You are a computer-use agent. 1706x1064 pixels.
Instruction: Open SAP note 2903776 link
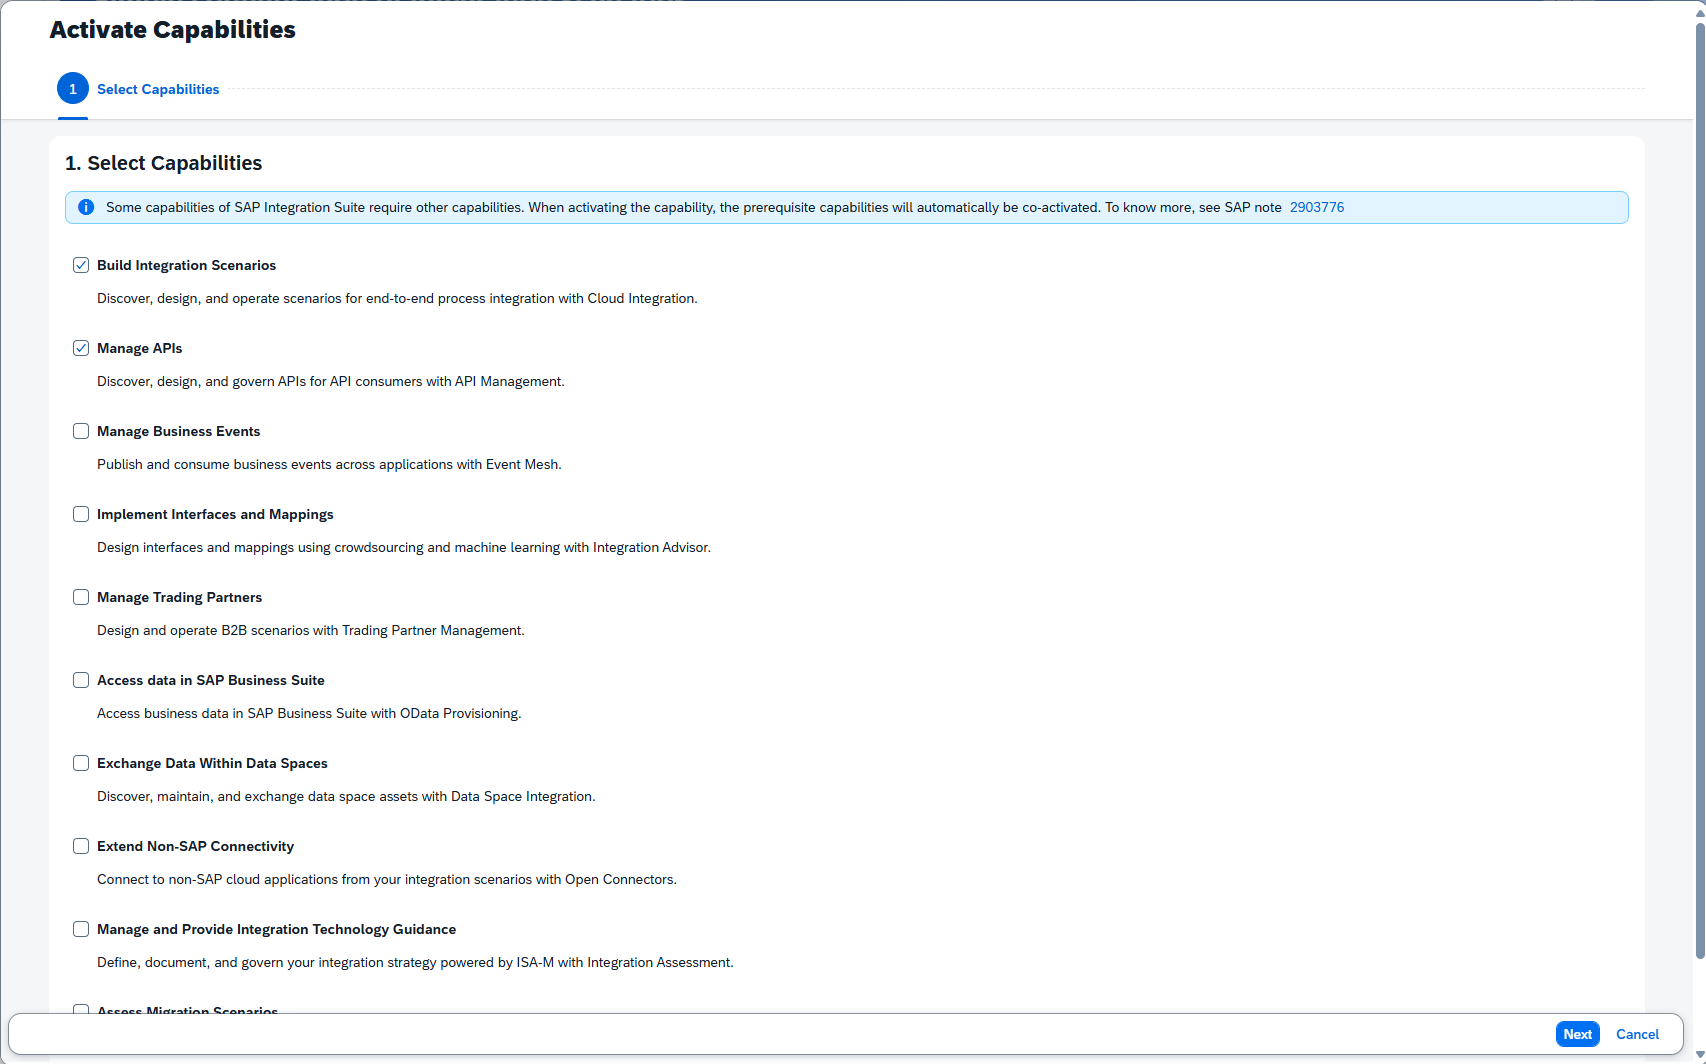pos(1316,207)
